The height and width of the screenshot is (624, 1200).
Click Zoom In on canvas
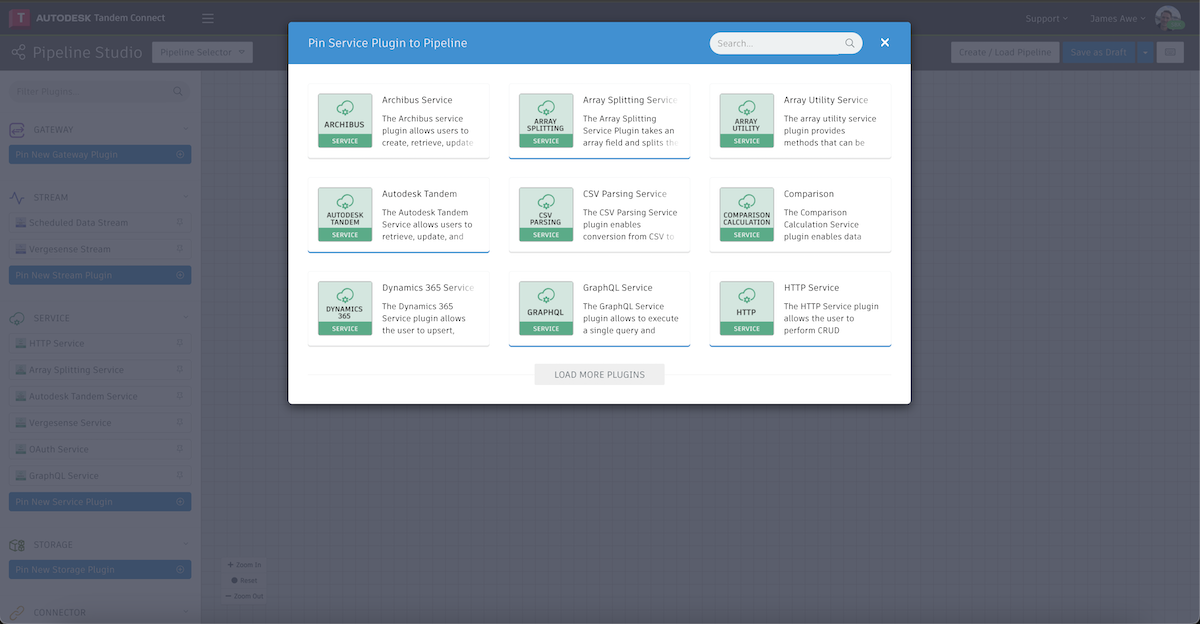point(244,565)
